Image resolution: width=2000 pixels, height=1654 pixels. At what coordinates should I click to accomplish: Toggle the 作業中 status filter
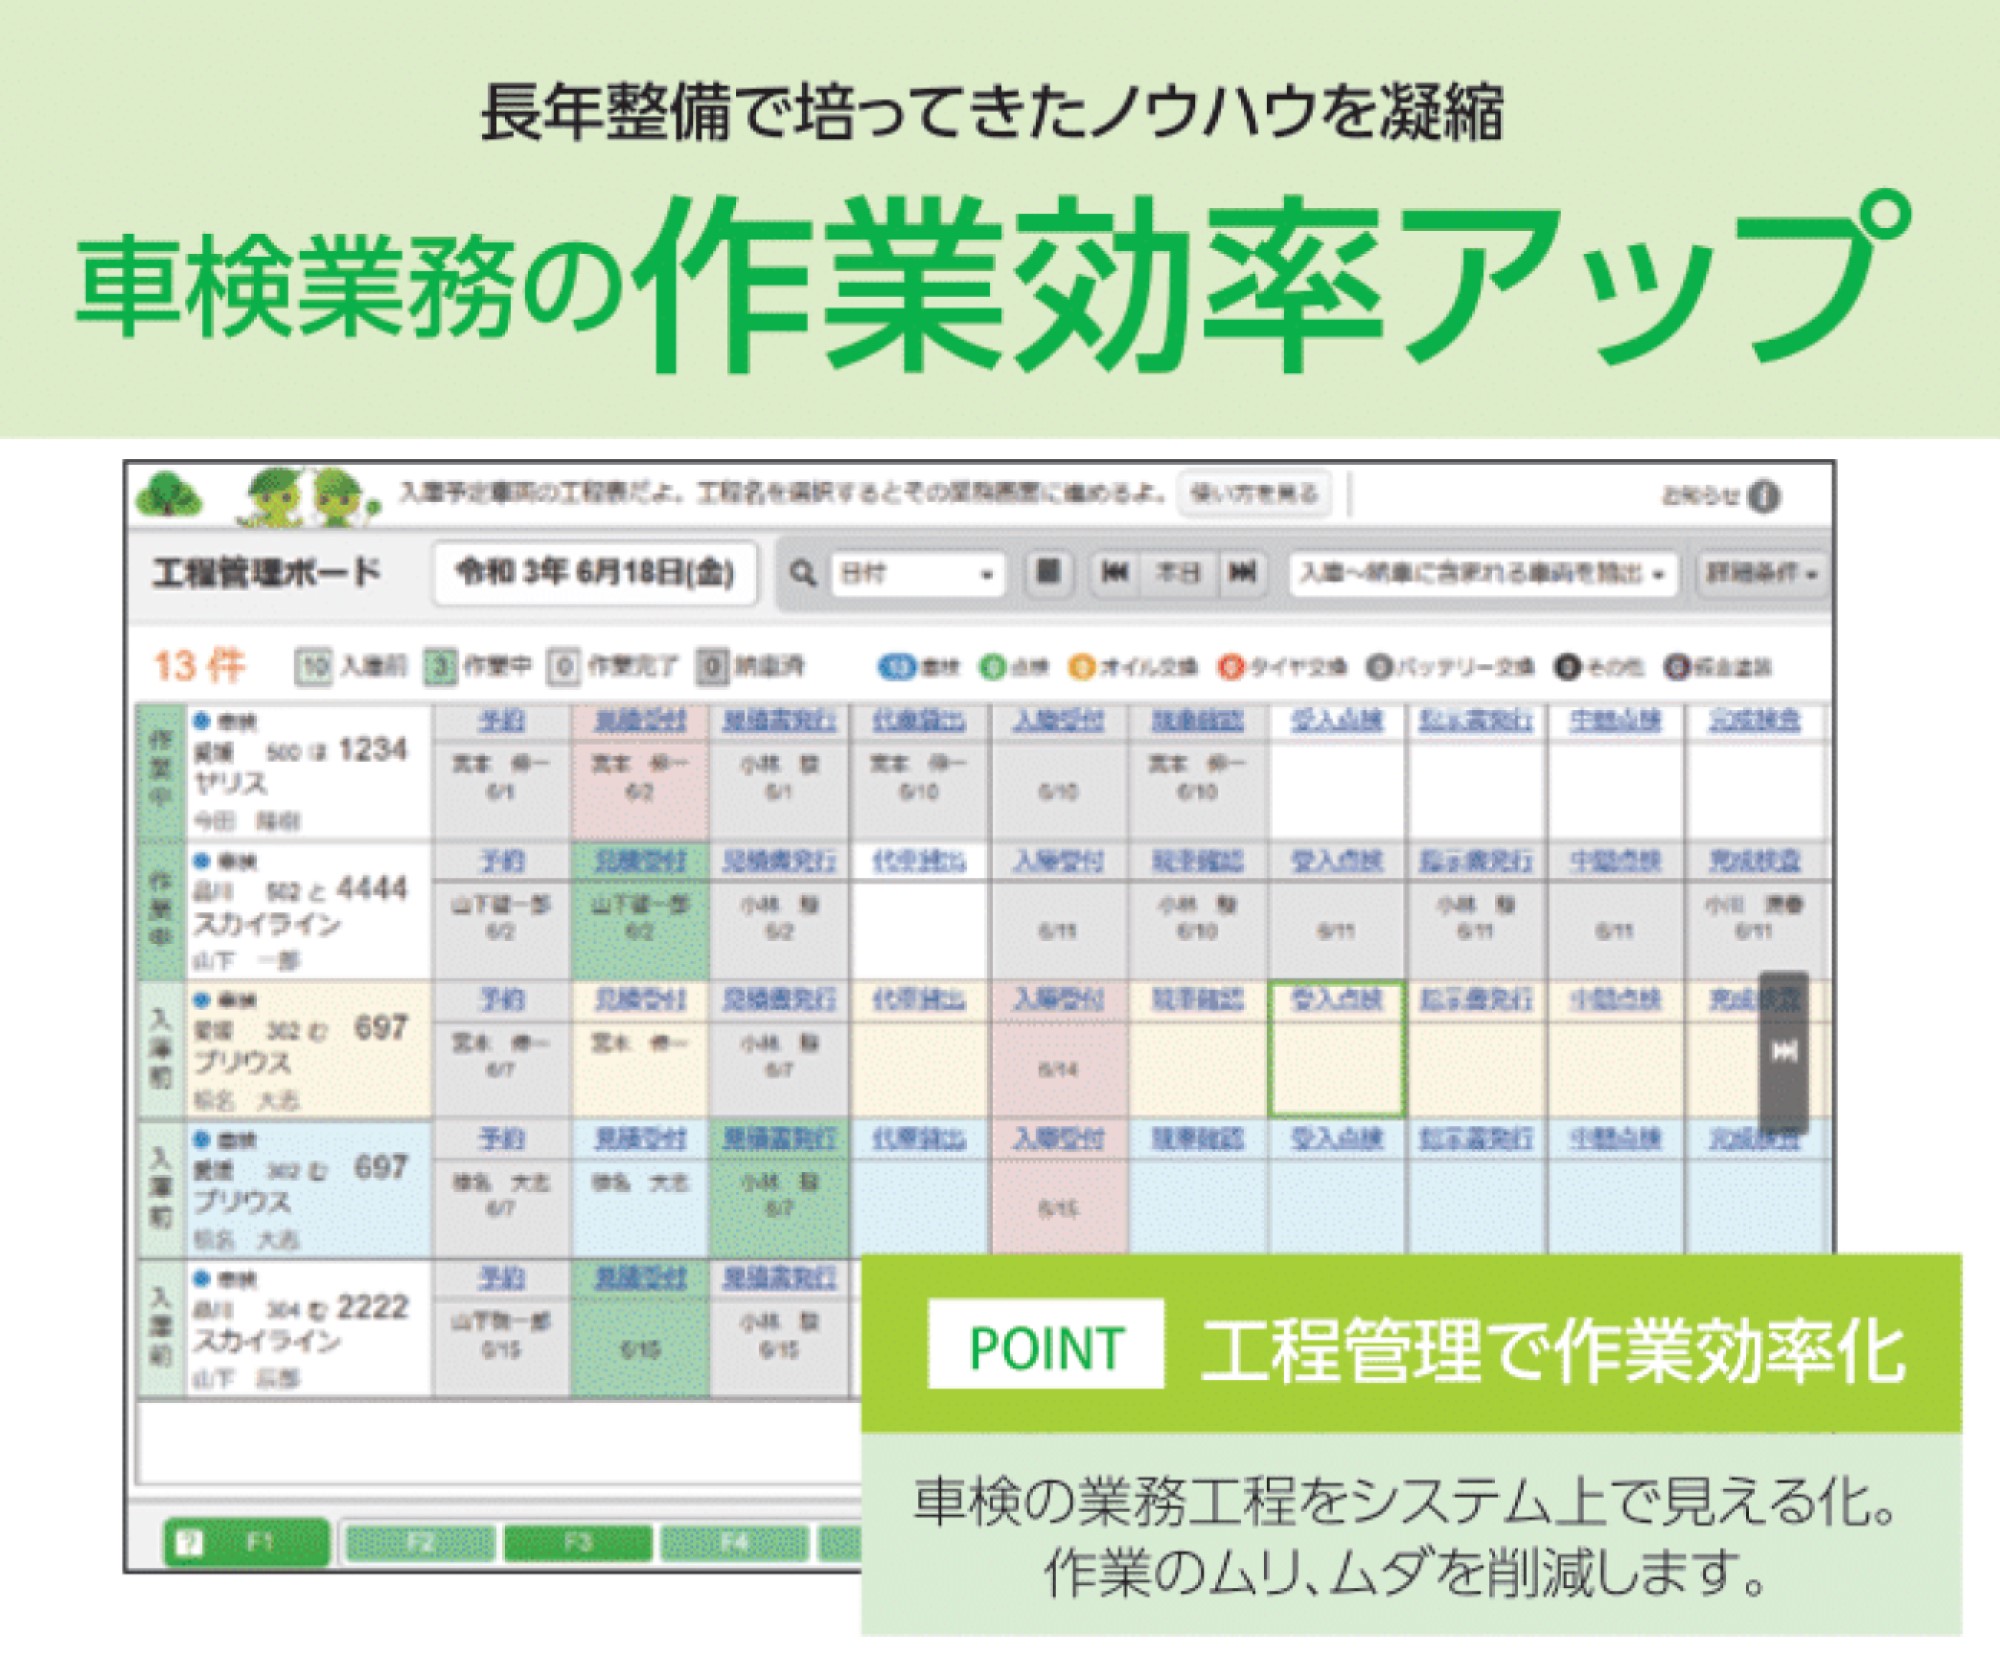click(440, 666)
